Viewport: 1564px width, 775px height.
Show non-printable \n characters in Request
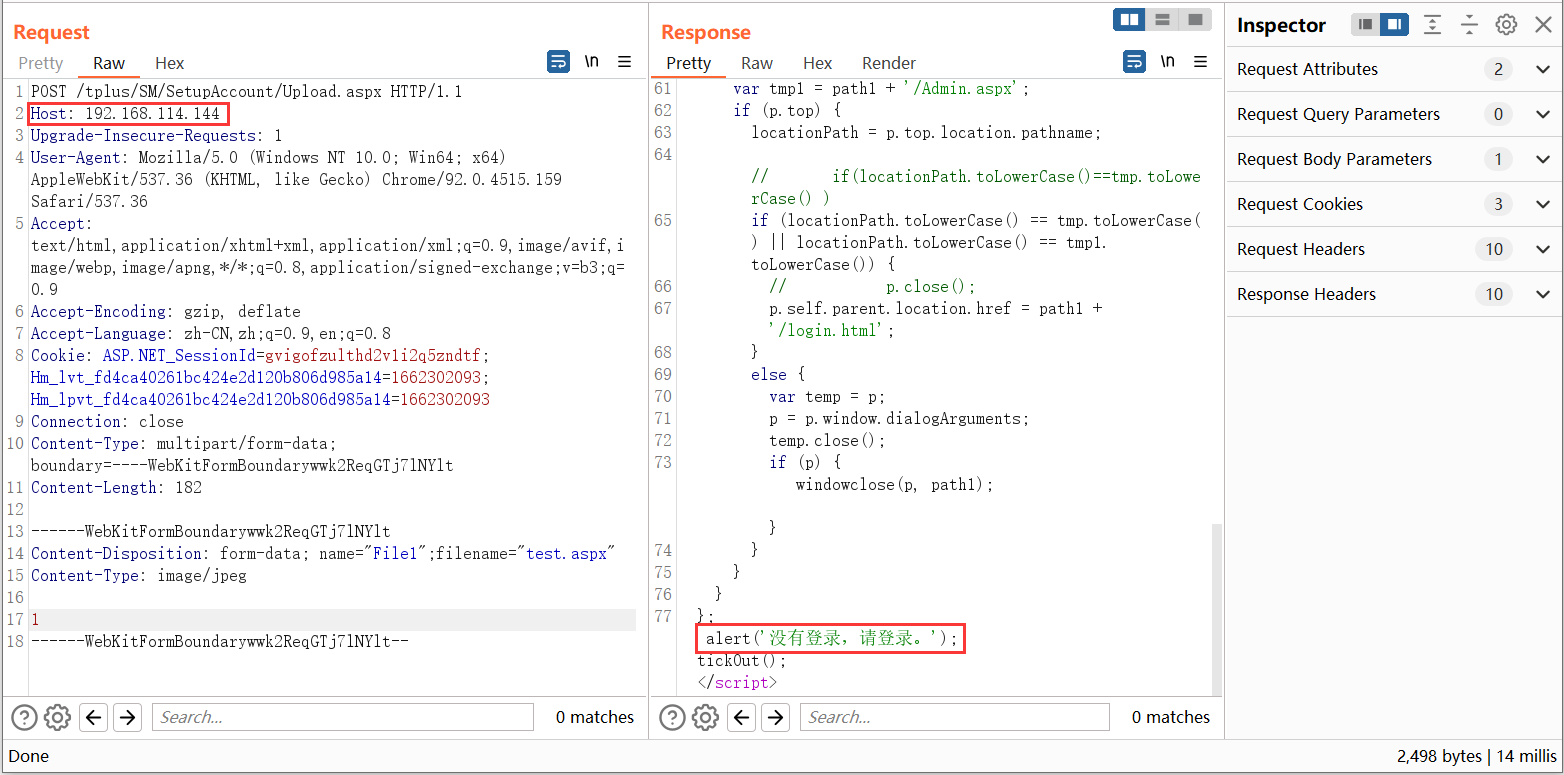(592, 62)
